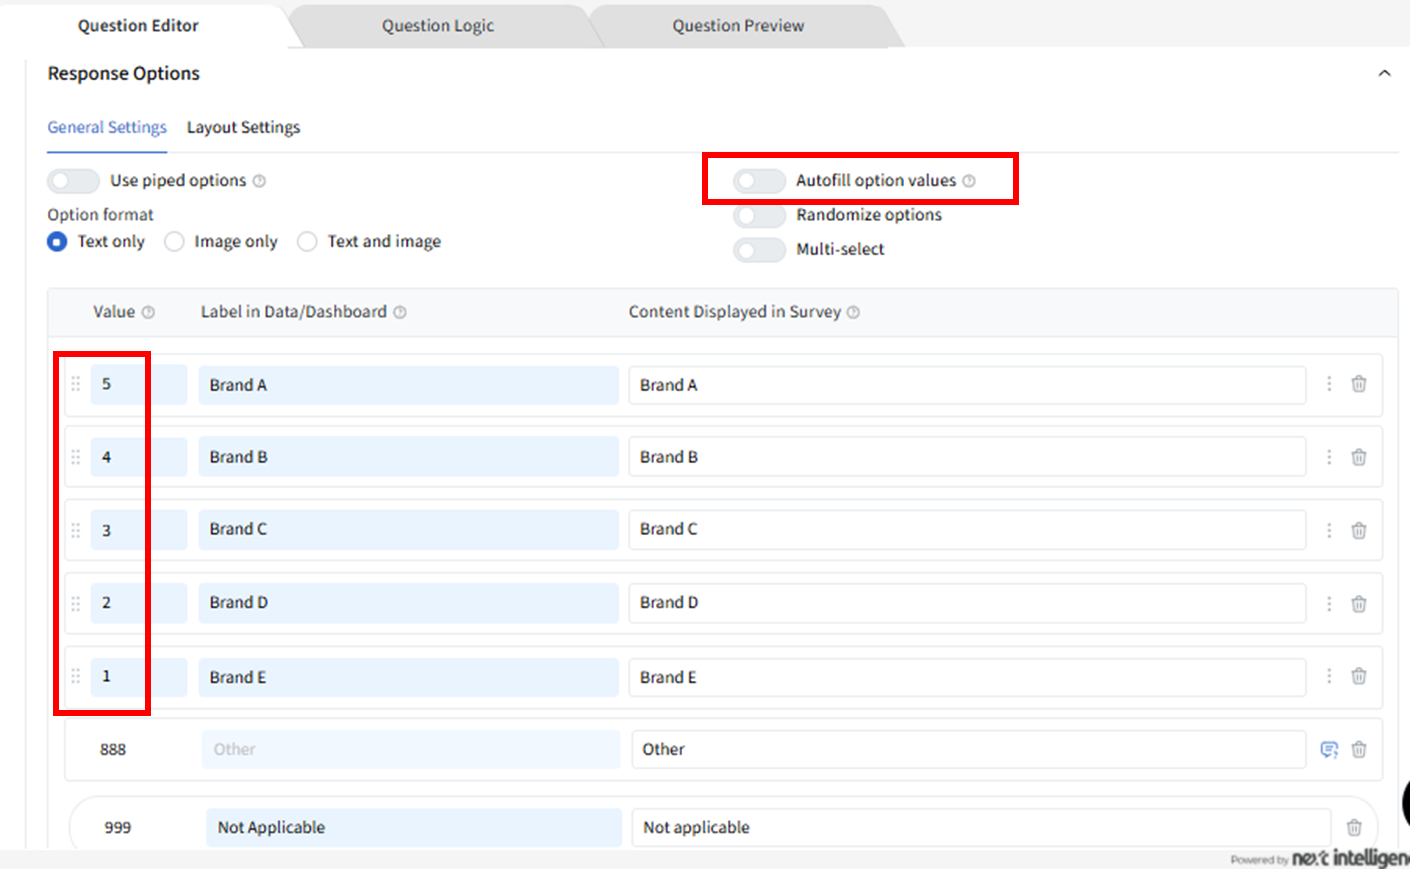1410x869 pixels.
Task: Delete the Brand A option row
Action: point(1358,384)
